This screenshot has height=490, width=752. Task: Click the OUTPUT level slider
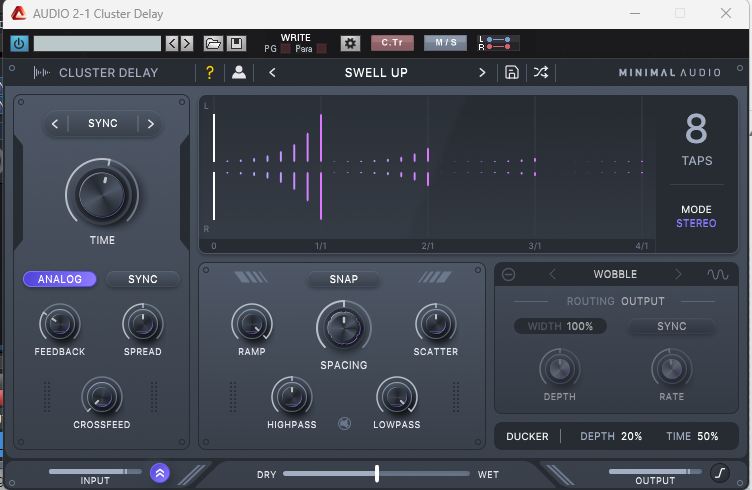click(655, 472)
